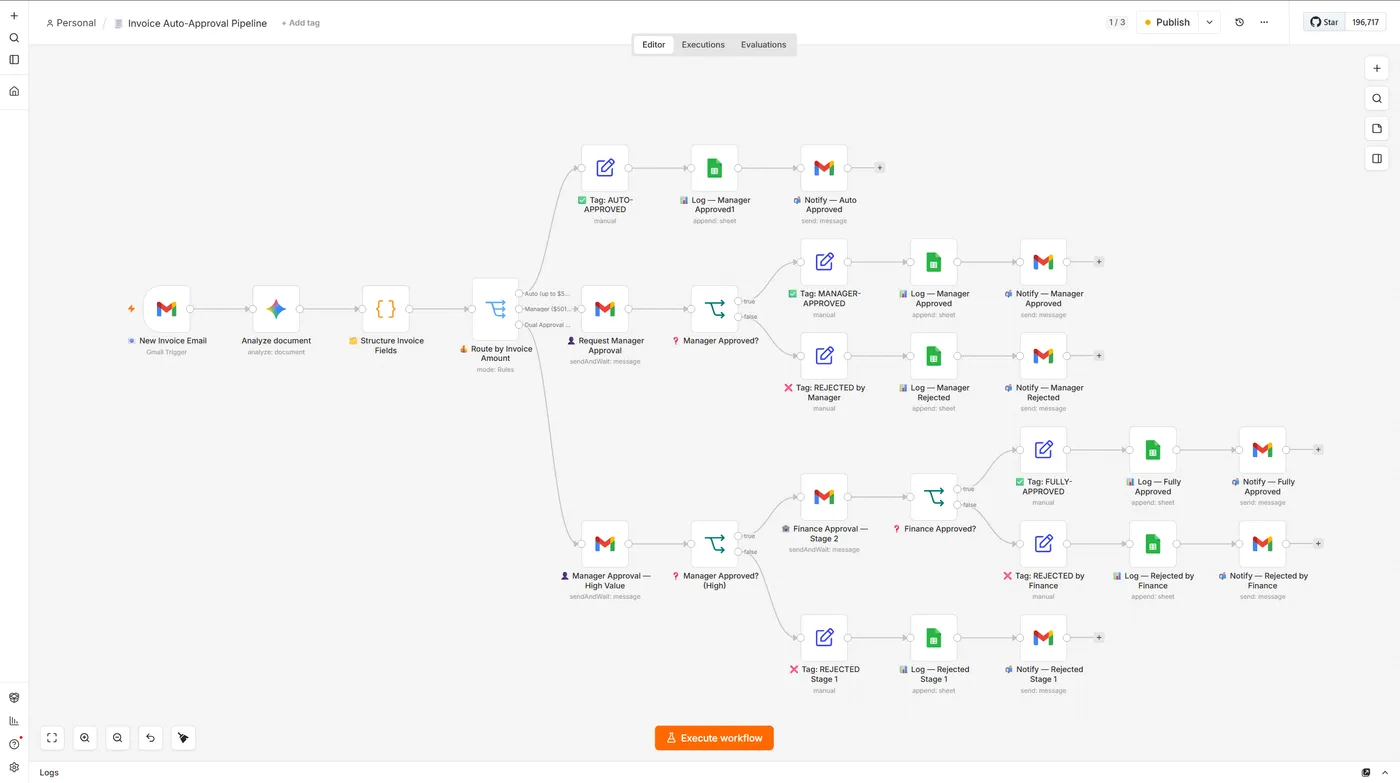1400x783 pixels.
Task: Add node after Notify — Auto Approved plus
Action: [x=880, y=168]
